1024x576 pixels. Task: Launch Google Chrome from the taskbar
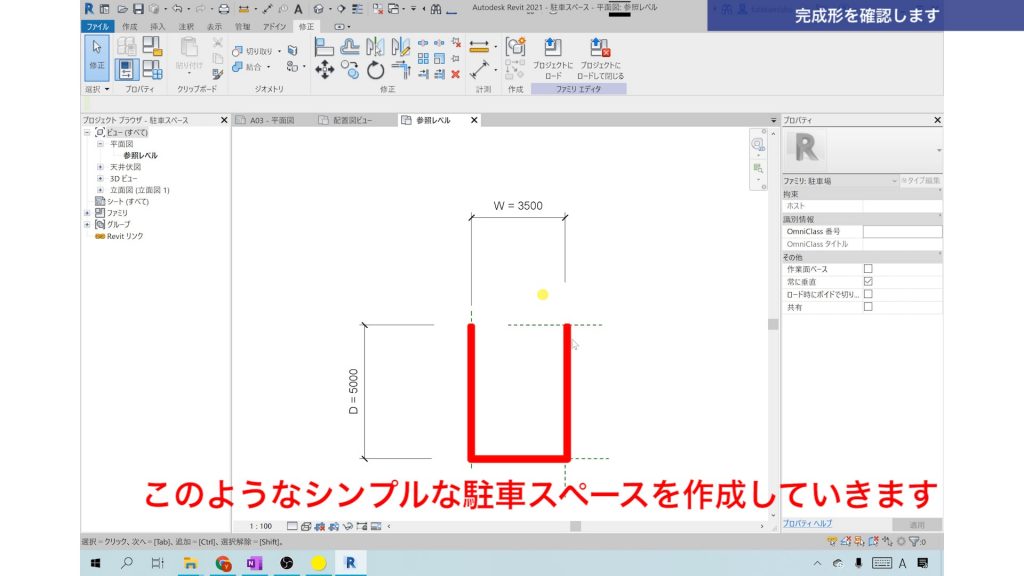click(x=222, y=562)
